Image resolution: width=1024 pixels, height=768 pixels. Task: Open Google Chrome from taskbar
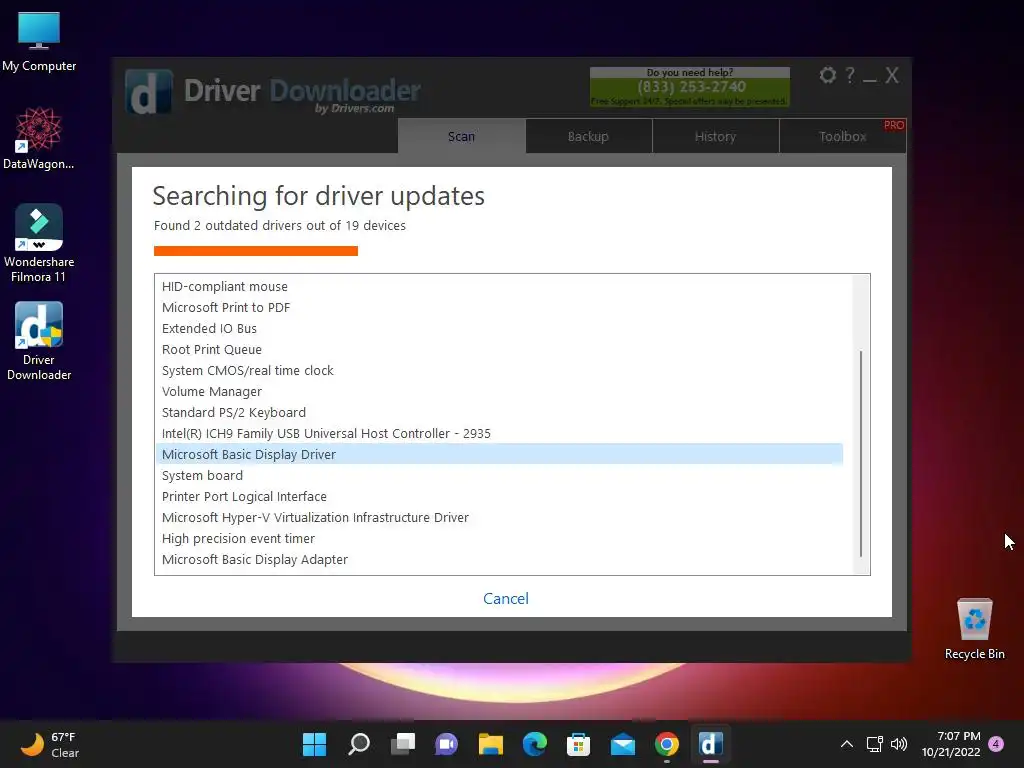[x=667, y=744]
